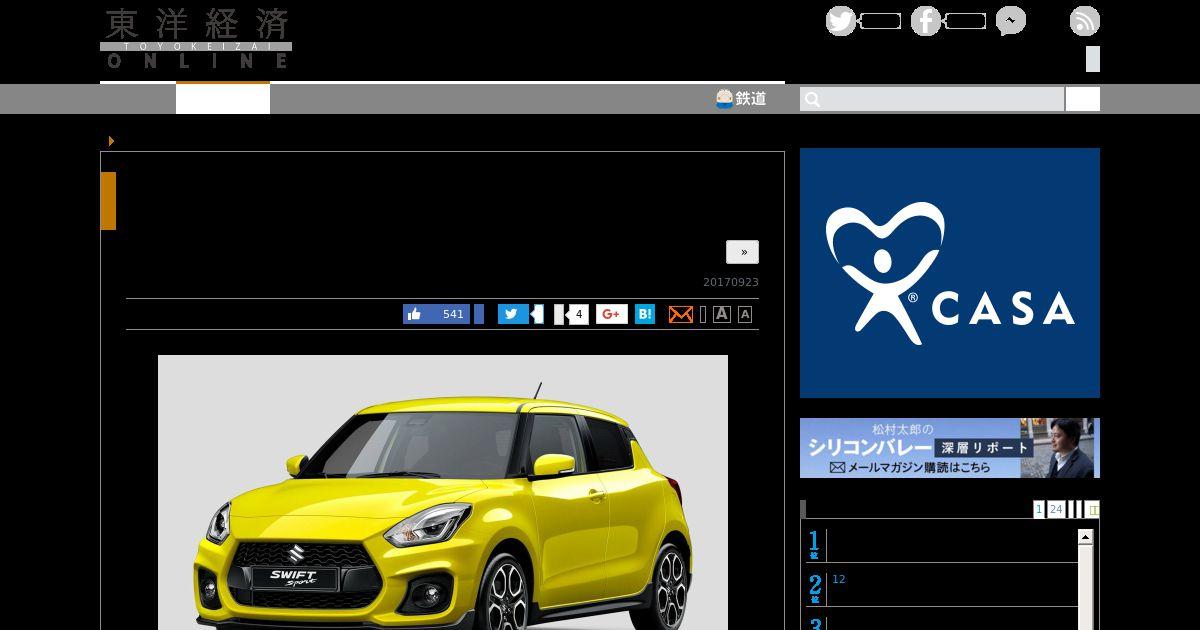Viewport: 1200px width, 630px height.
Task: Click the Twitter follower count bubble in header
Action: (x=880, y=21)
